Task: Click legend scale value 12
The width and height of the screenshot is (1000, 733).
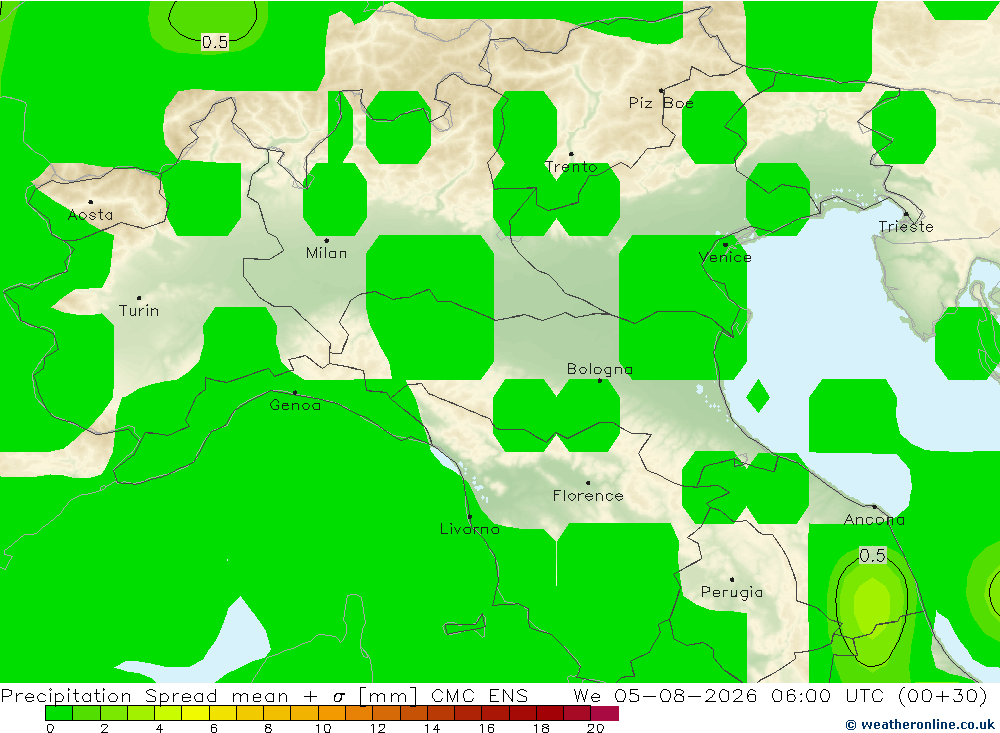Action: pyautogui.click(x=378, y=728)
